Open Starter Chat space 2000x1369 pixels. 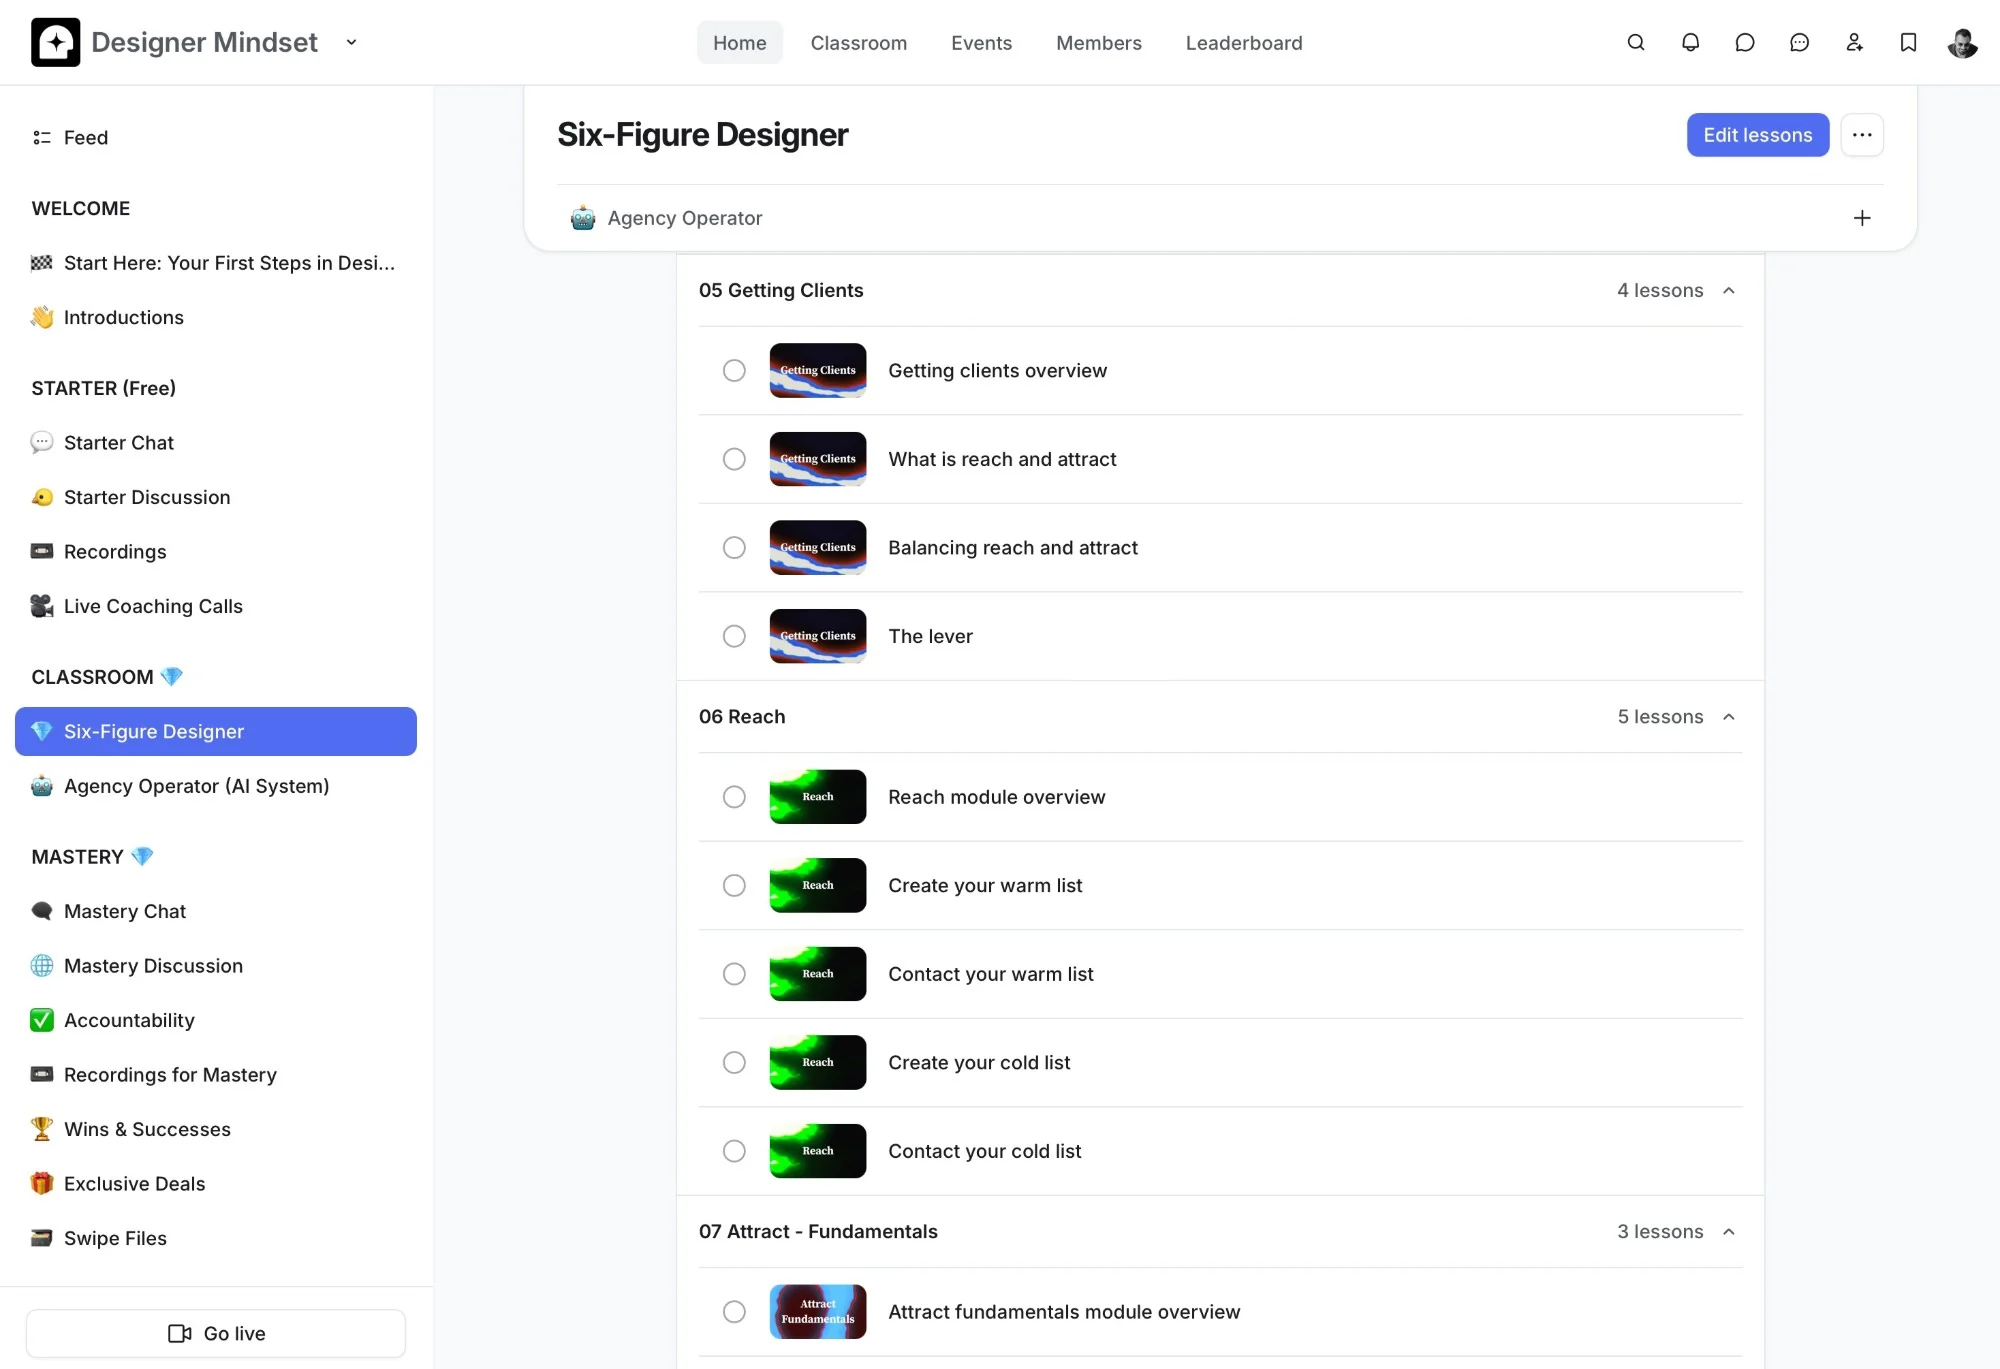pos(216,443)
